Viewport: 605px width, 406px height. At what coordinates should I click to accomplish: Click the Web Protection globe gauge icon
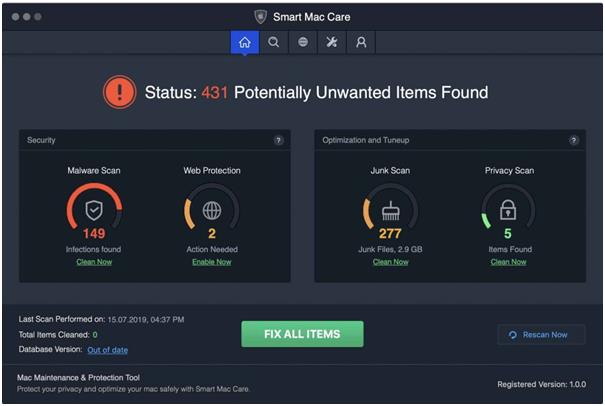[x=212, y=210]
